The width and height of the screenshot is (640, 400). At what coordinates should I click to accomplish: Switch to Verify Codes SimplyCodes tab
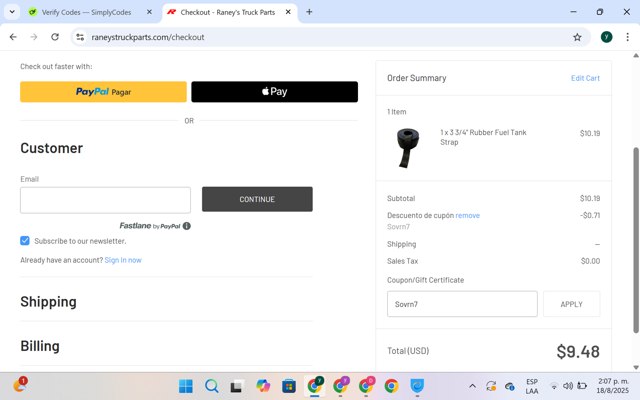click(87, 12)
